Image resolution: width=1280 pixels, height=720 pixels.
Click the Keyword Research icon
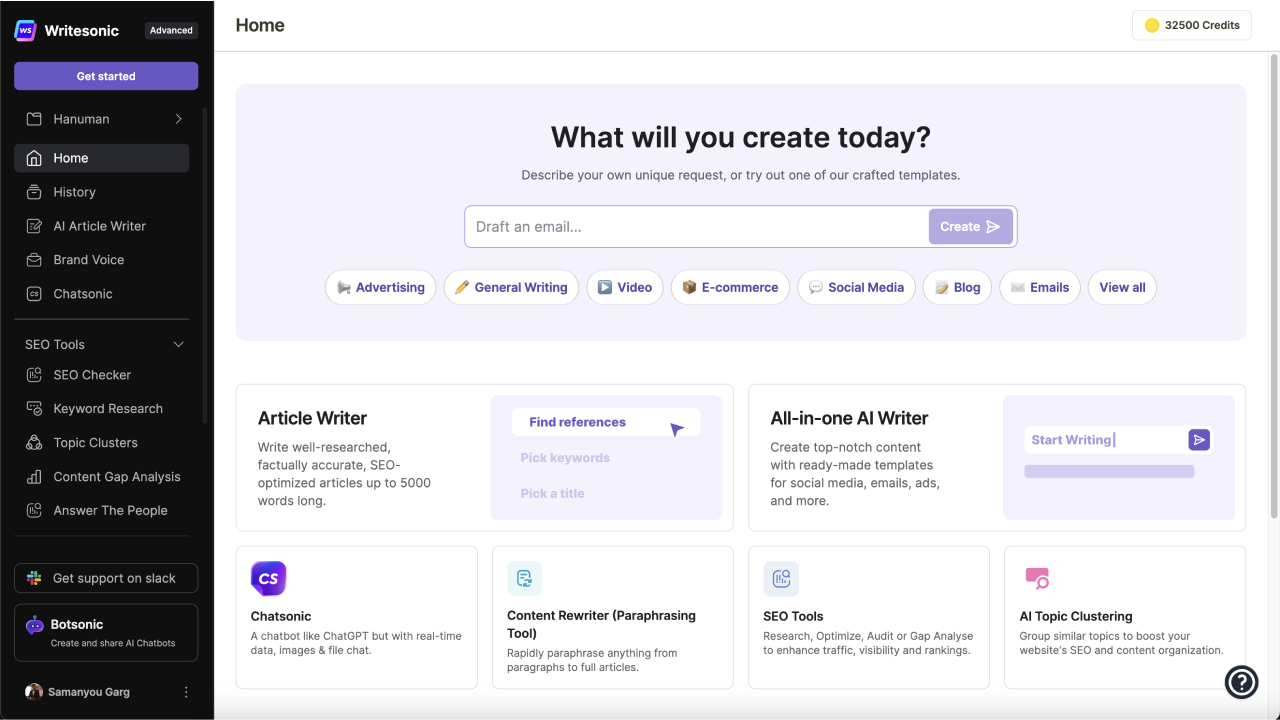pyautogui.click(x=34, y=409)
